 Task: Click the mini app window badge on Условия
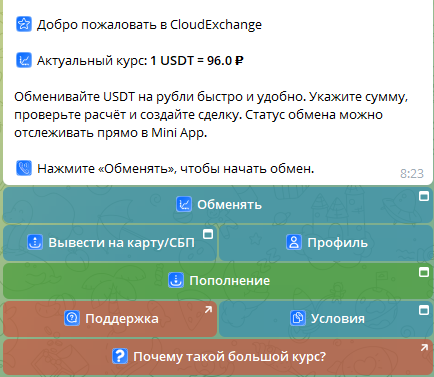tap(424, 310)
